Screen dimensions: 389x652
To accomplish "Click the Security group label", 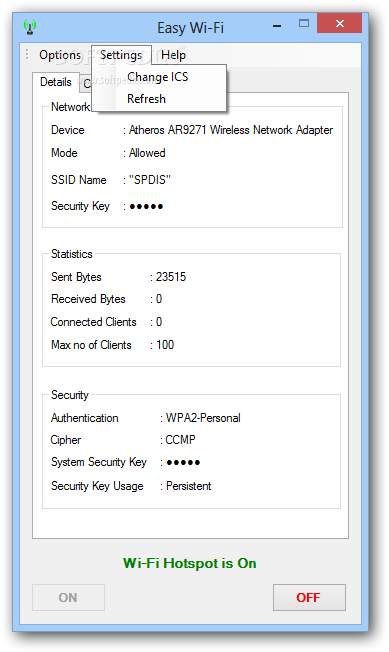I will pyautogui.click(x=70, y=395).
